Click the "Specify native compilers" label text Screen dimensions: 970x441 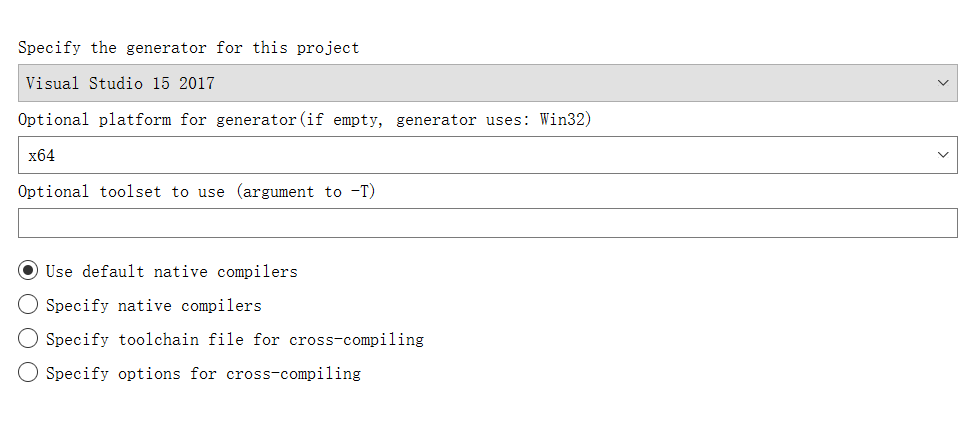tap(154, 305)
